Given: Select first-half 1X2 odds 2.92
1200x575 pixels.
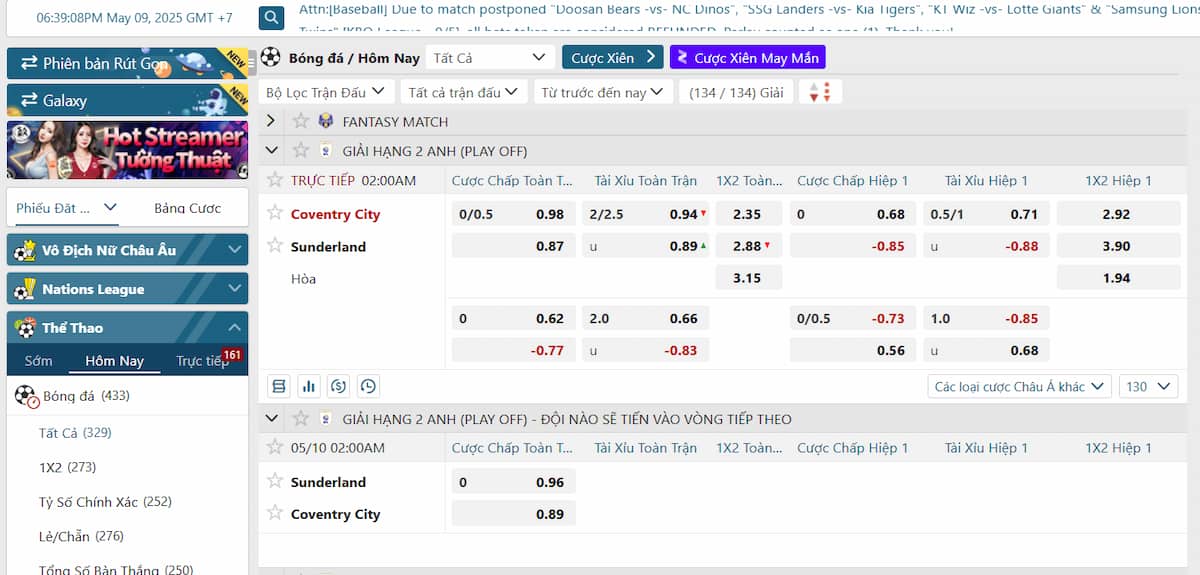Looking at the screenshot, I should (x=1116, y=214).
